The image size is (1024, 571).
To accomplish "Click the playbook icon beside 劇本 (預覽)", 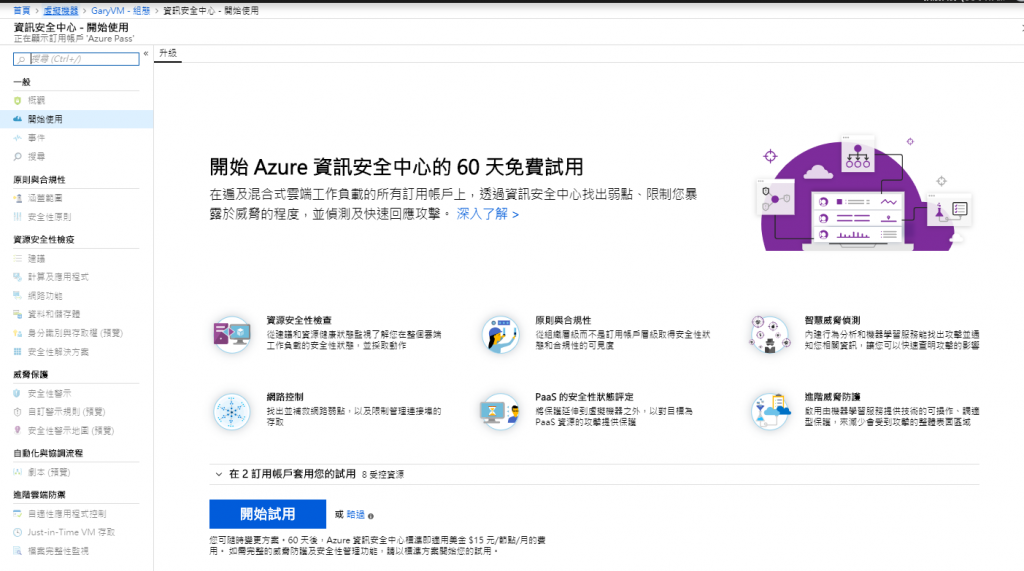I will click(x=18, y=472).
